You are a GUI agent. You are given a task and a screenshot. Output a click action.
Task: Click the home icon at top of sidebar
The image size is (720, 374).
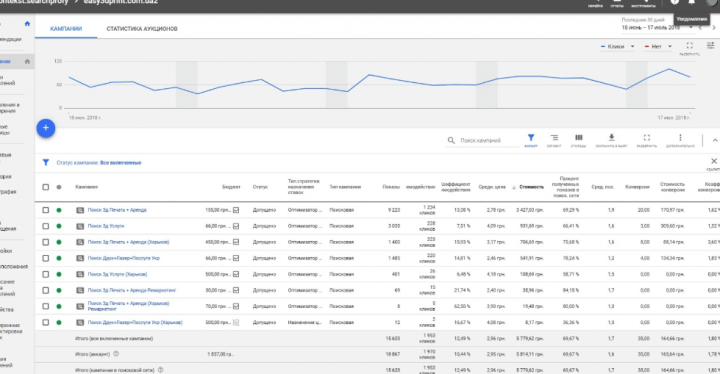[x=27, y=23]
